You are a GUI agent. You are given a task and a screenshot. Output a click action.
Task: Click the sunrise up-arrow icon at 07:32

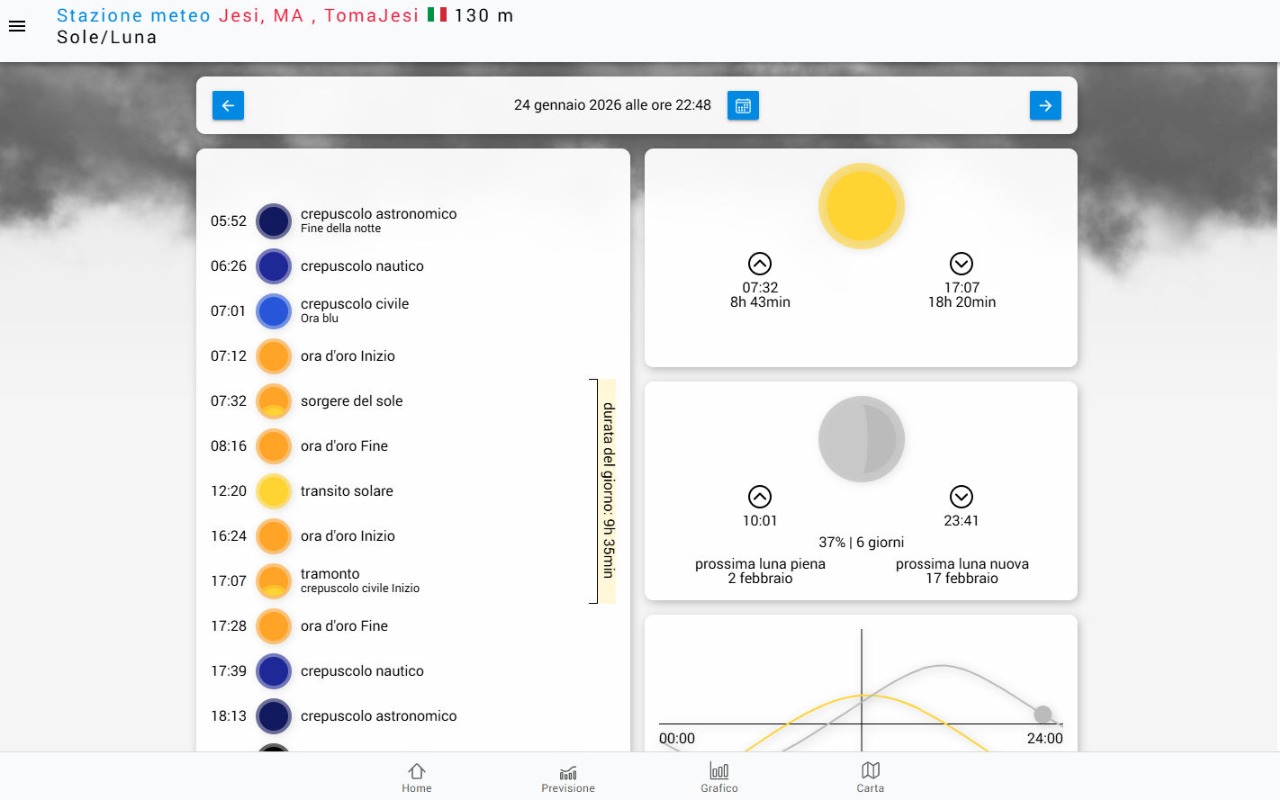760,264
